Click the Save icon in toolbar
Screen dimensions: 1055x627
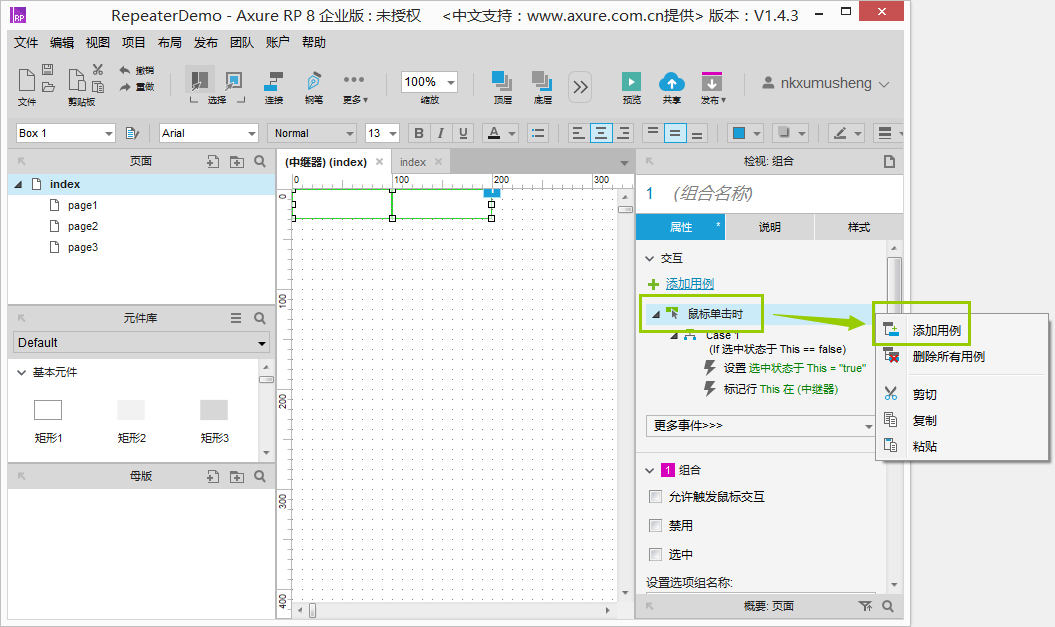(x=48, y=69)
